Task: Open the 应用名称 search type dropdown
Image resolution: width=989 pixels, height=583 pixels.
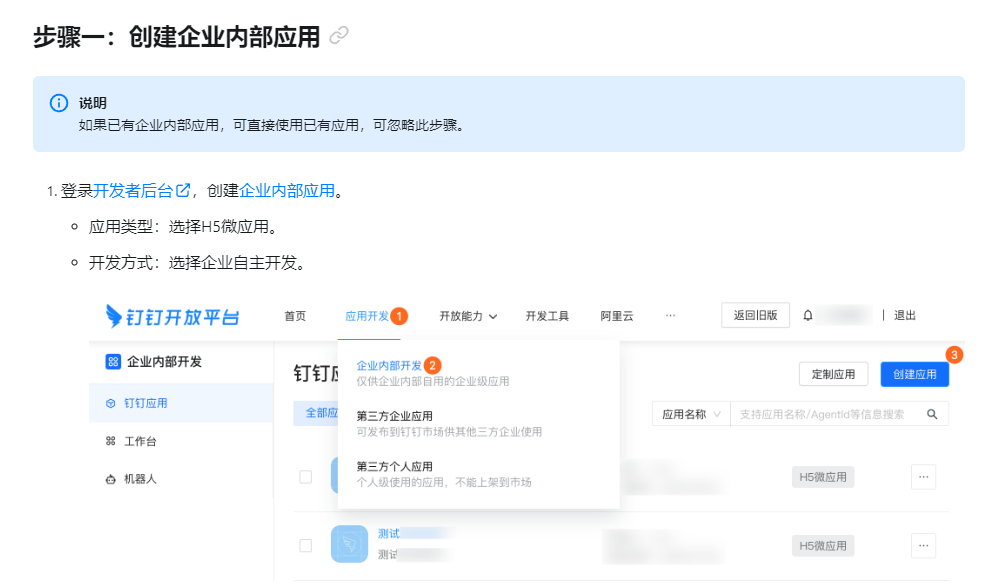Action: tap(691, 415)
